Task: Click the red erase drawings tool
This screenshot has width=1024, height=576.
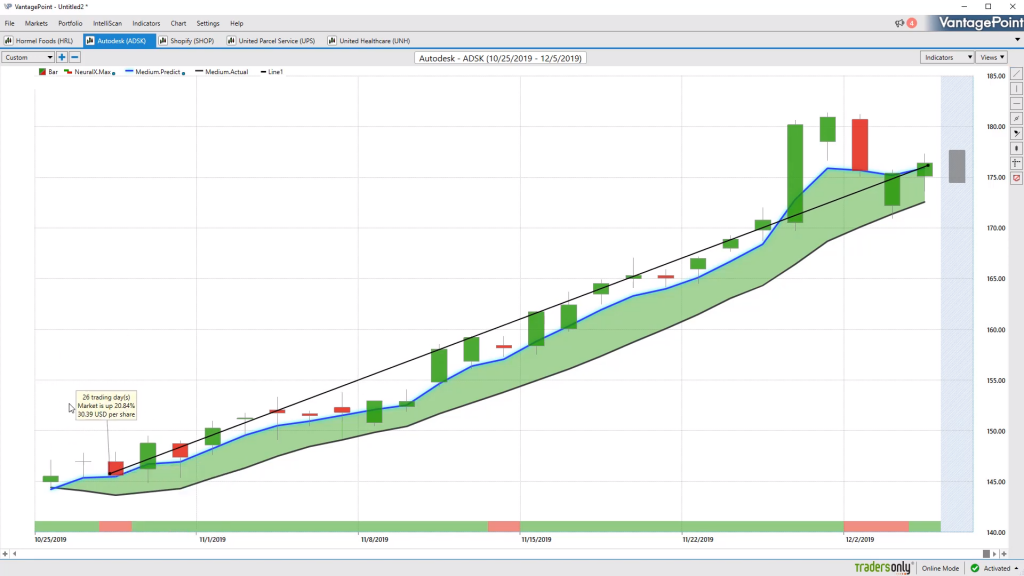Action: click(x=1016, y=178)
